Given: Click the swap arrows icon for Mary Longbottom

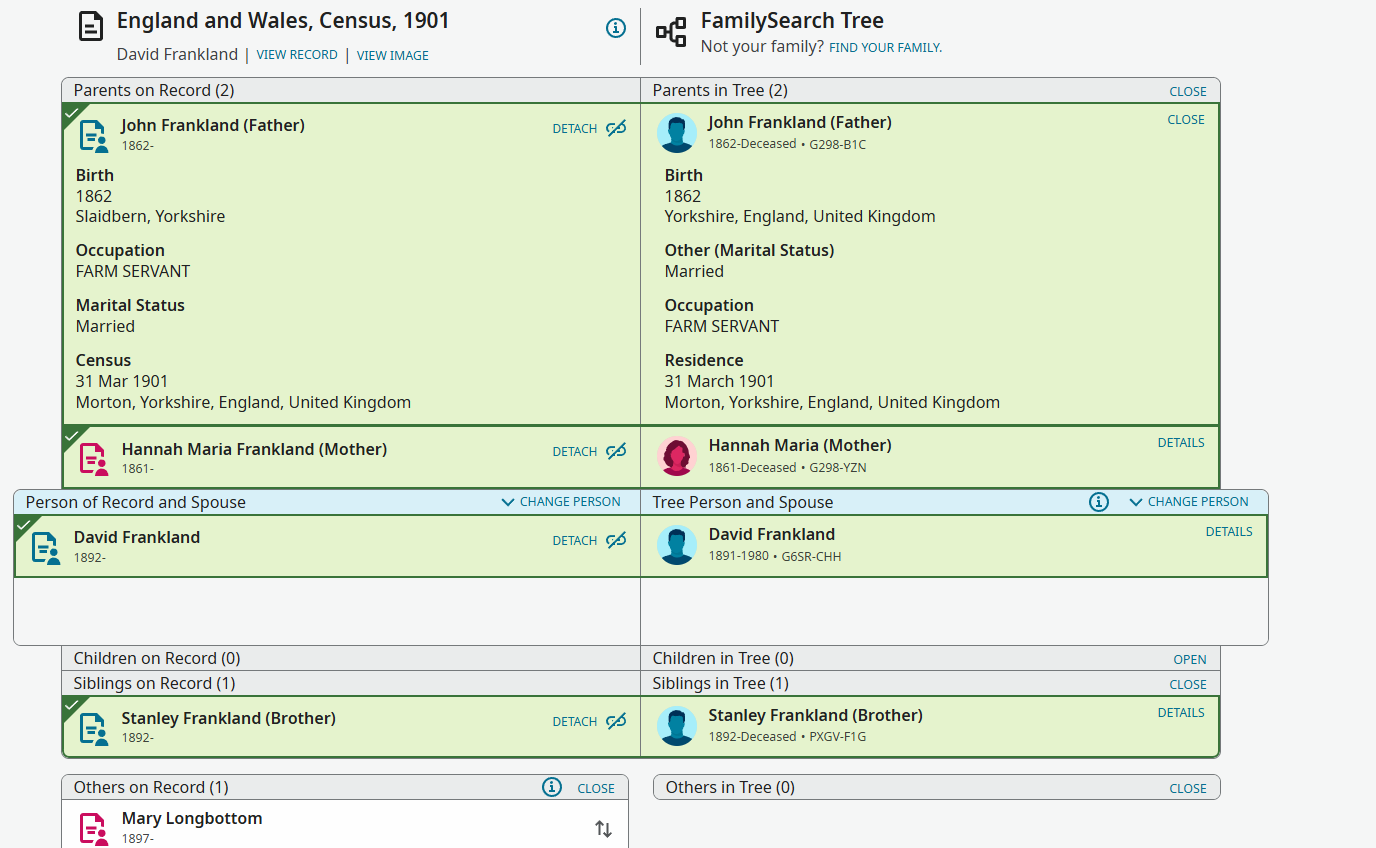Looking at the screenshot, I should [603, 829].
